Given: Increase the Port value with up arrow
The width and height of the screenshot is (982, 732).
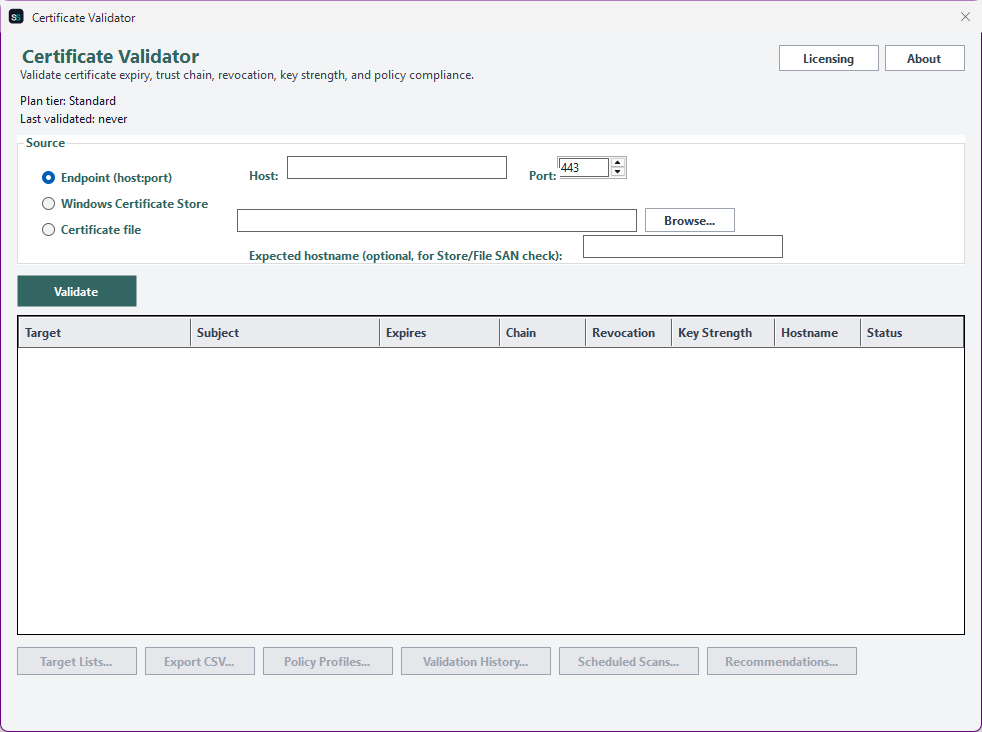Looking at the screenshot, I should (x=618, y=163).
